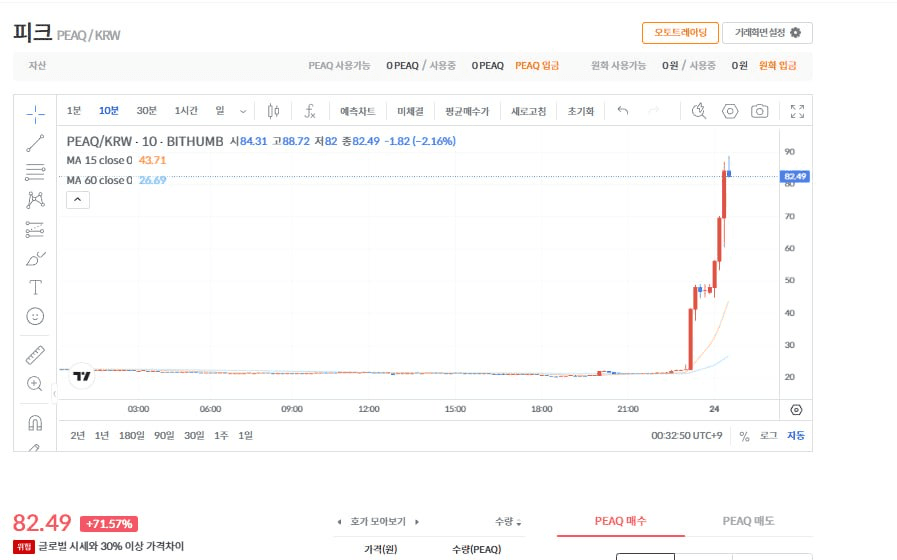Select the crosshair cursor tool
Viewport: 897px width, 560px height.
[35, 112]
